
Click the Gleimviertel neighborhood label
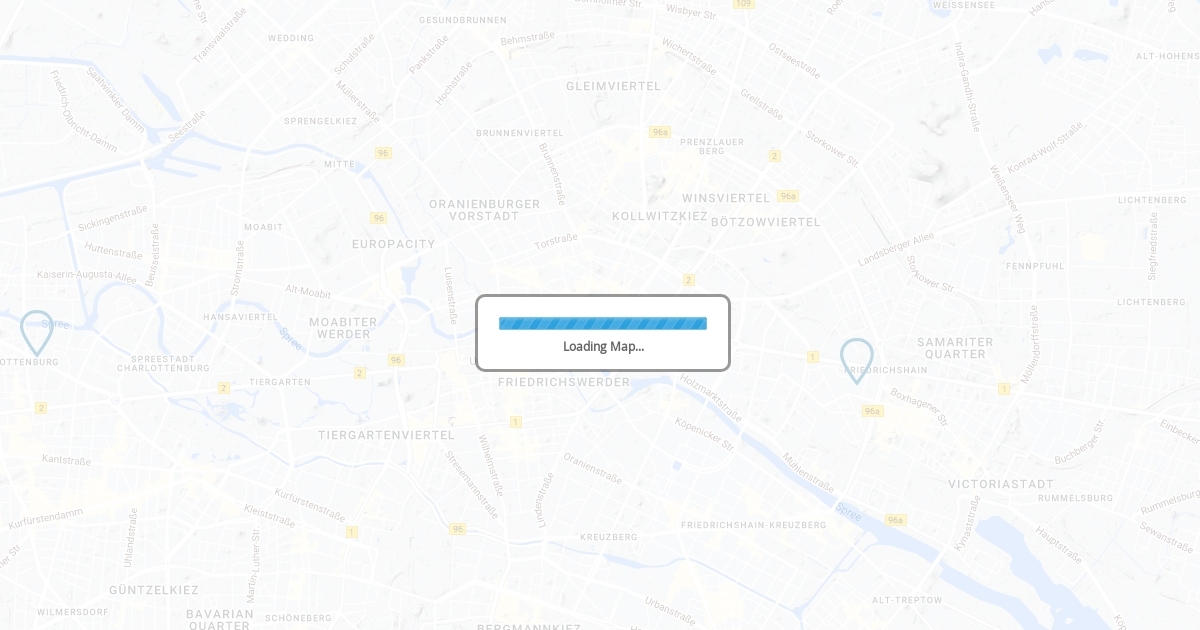(614, 86)
